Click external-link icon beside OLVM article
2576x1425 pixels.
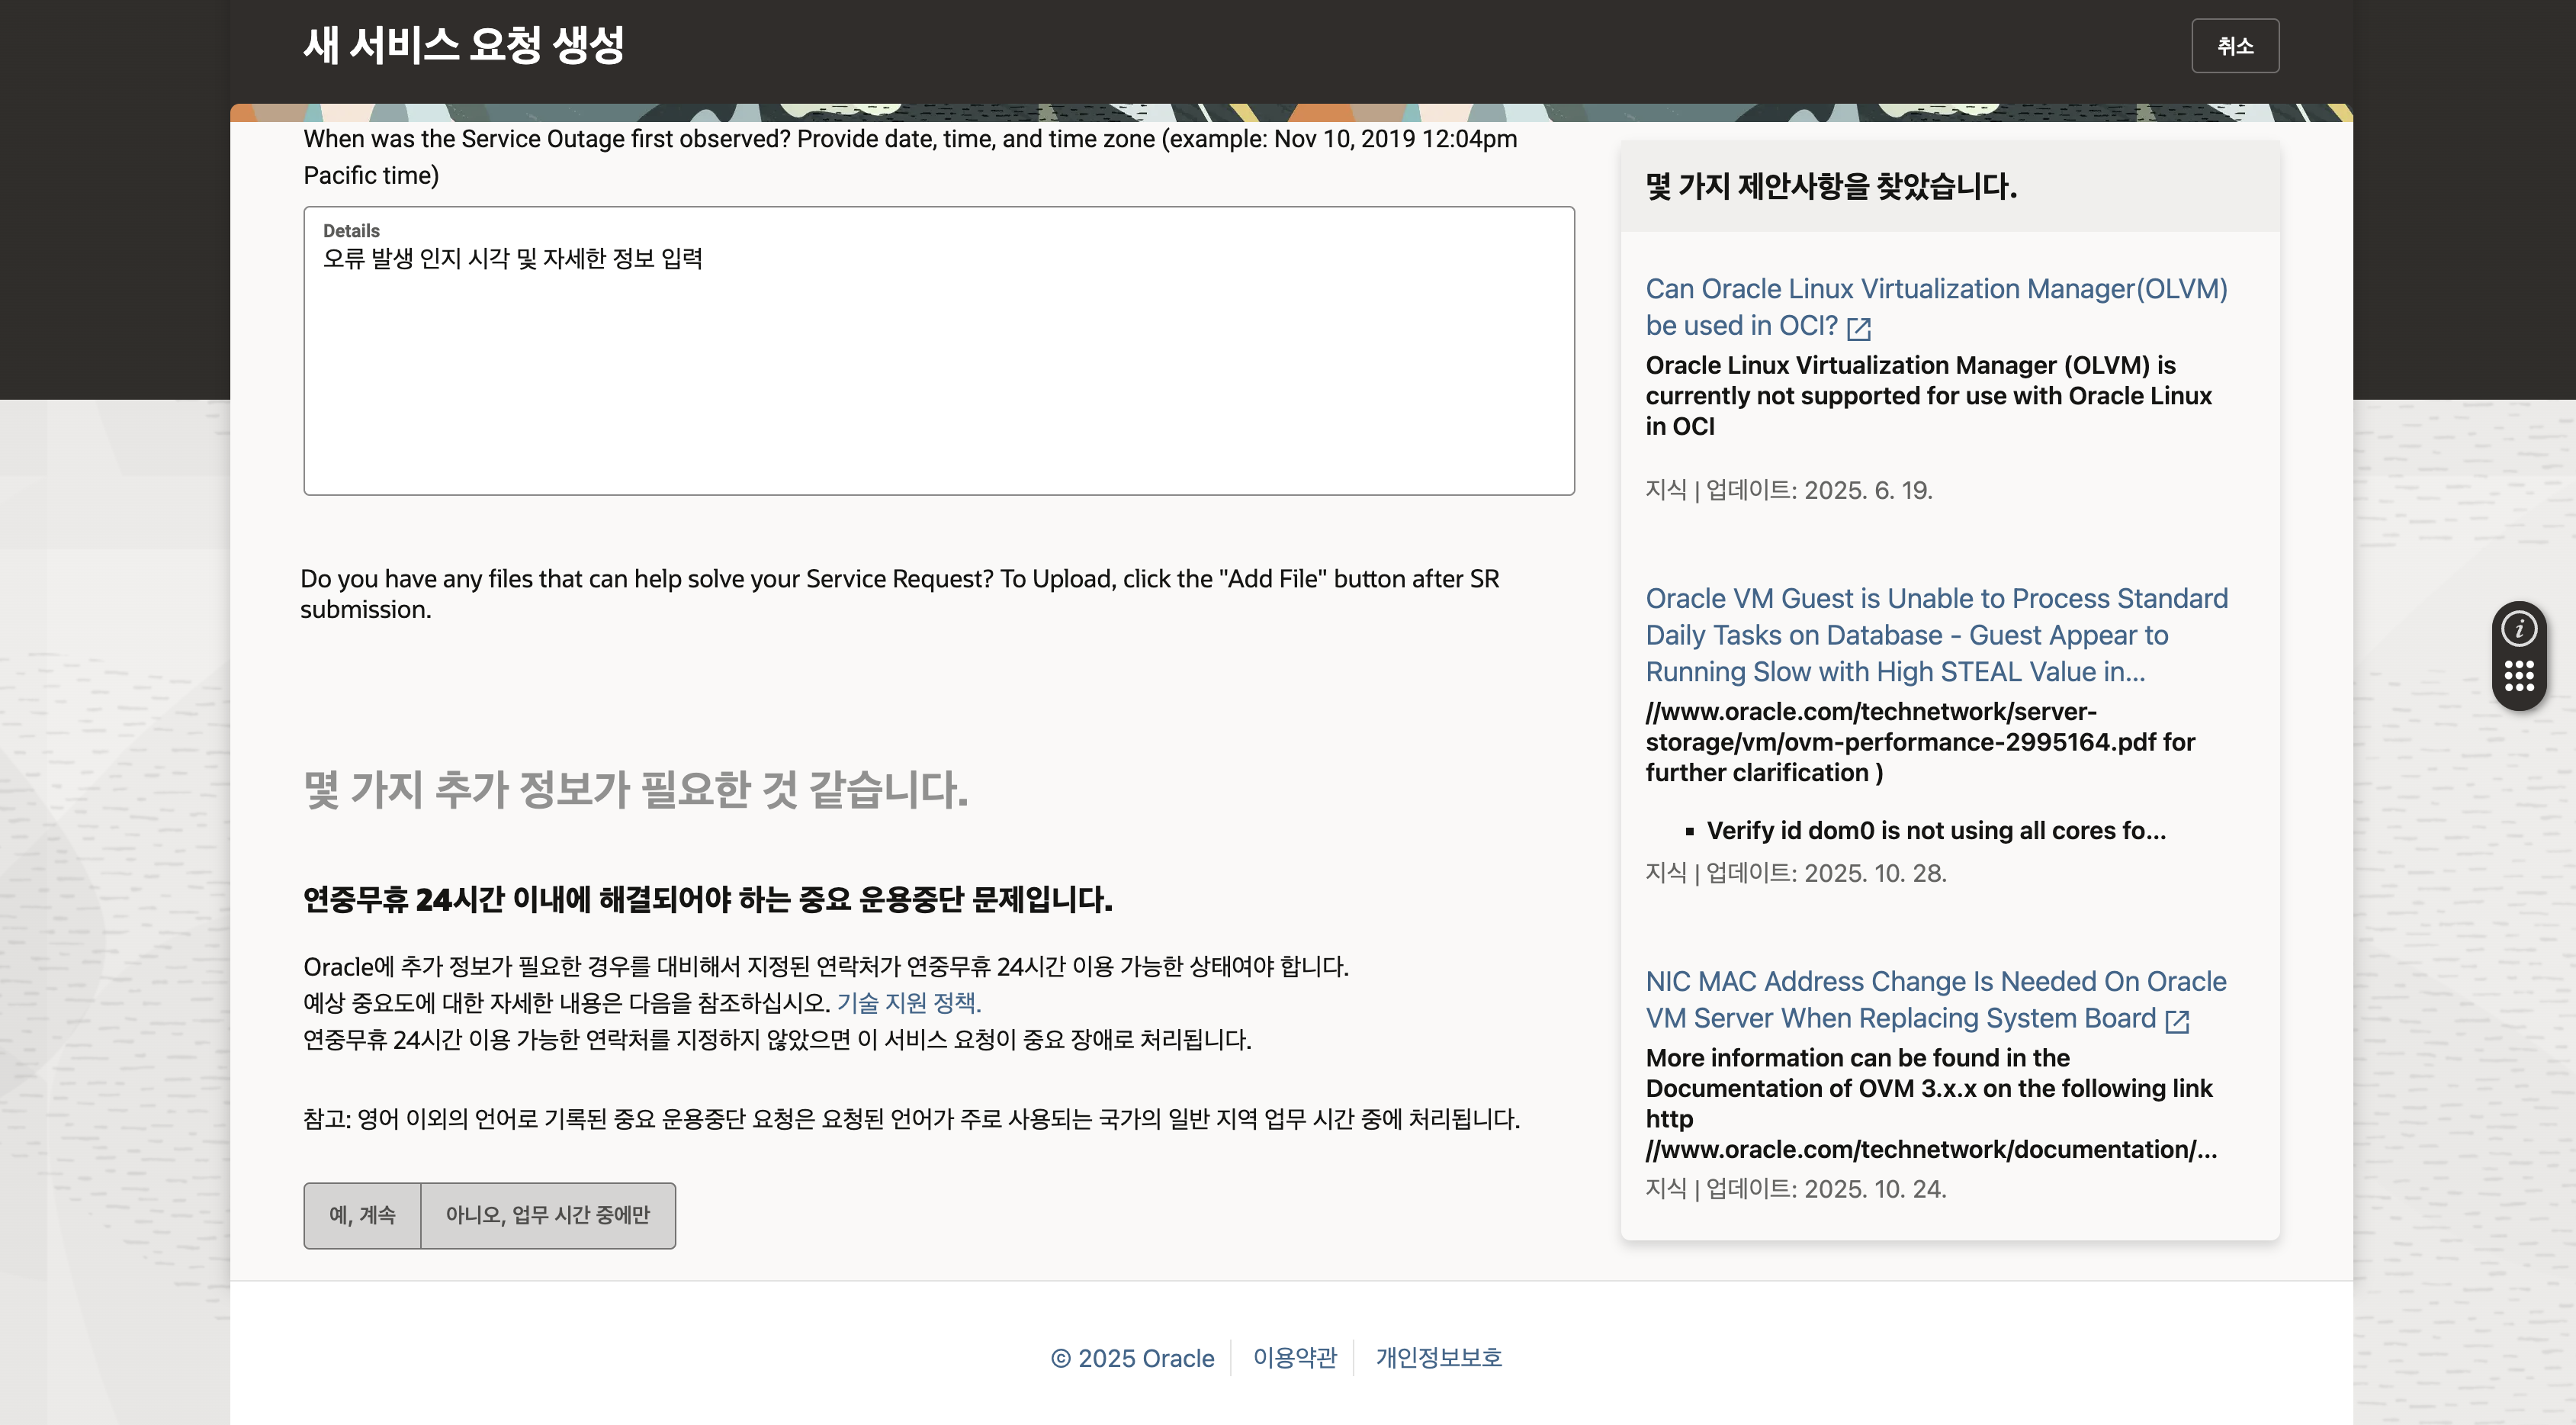[x=1858, y=328]
